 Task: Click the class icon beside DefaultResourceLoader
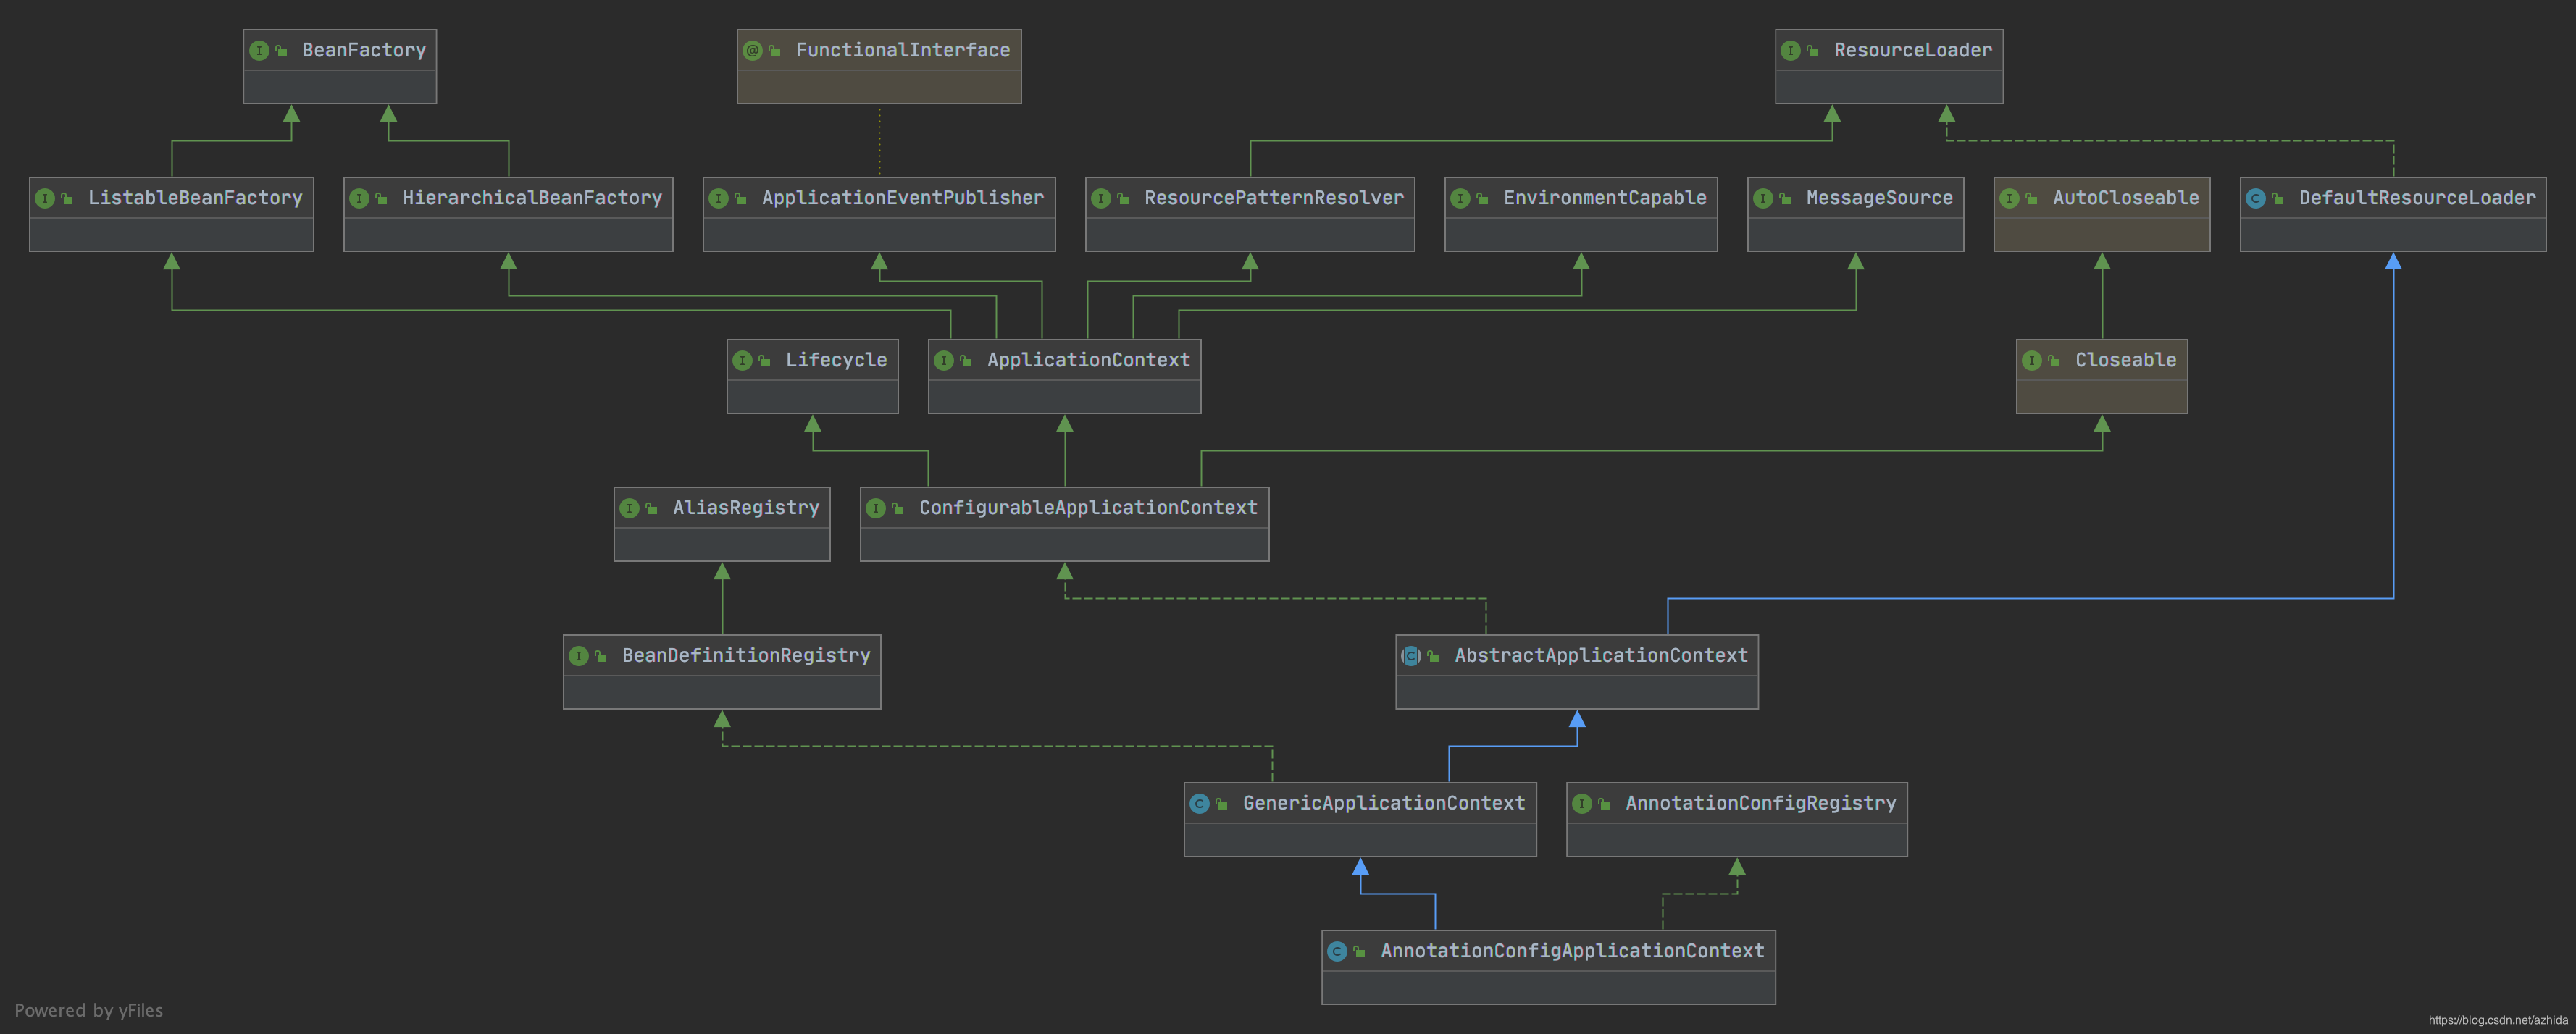point(2256,198)
